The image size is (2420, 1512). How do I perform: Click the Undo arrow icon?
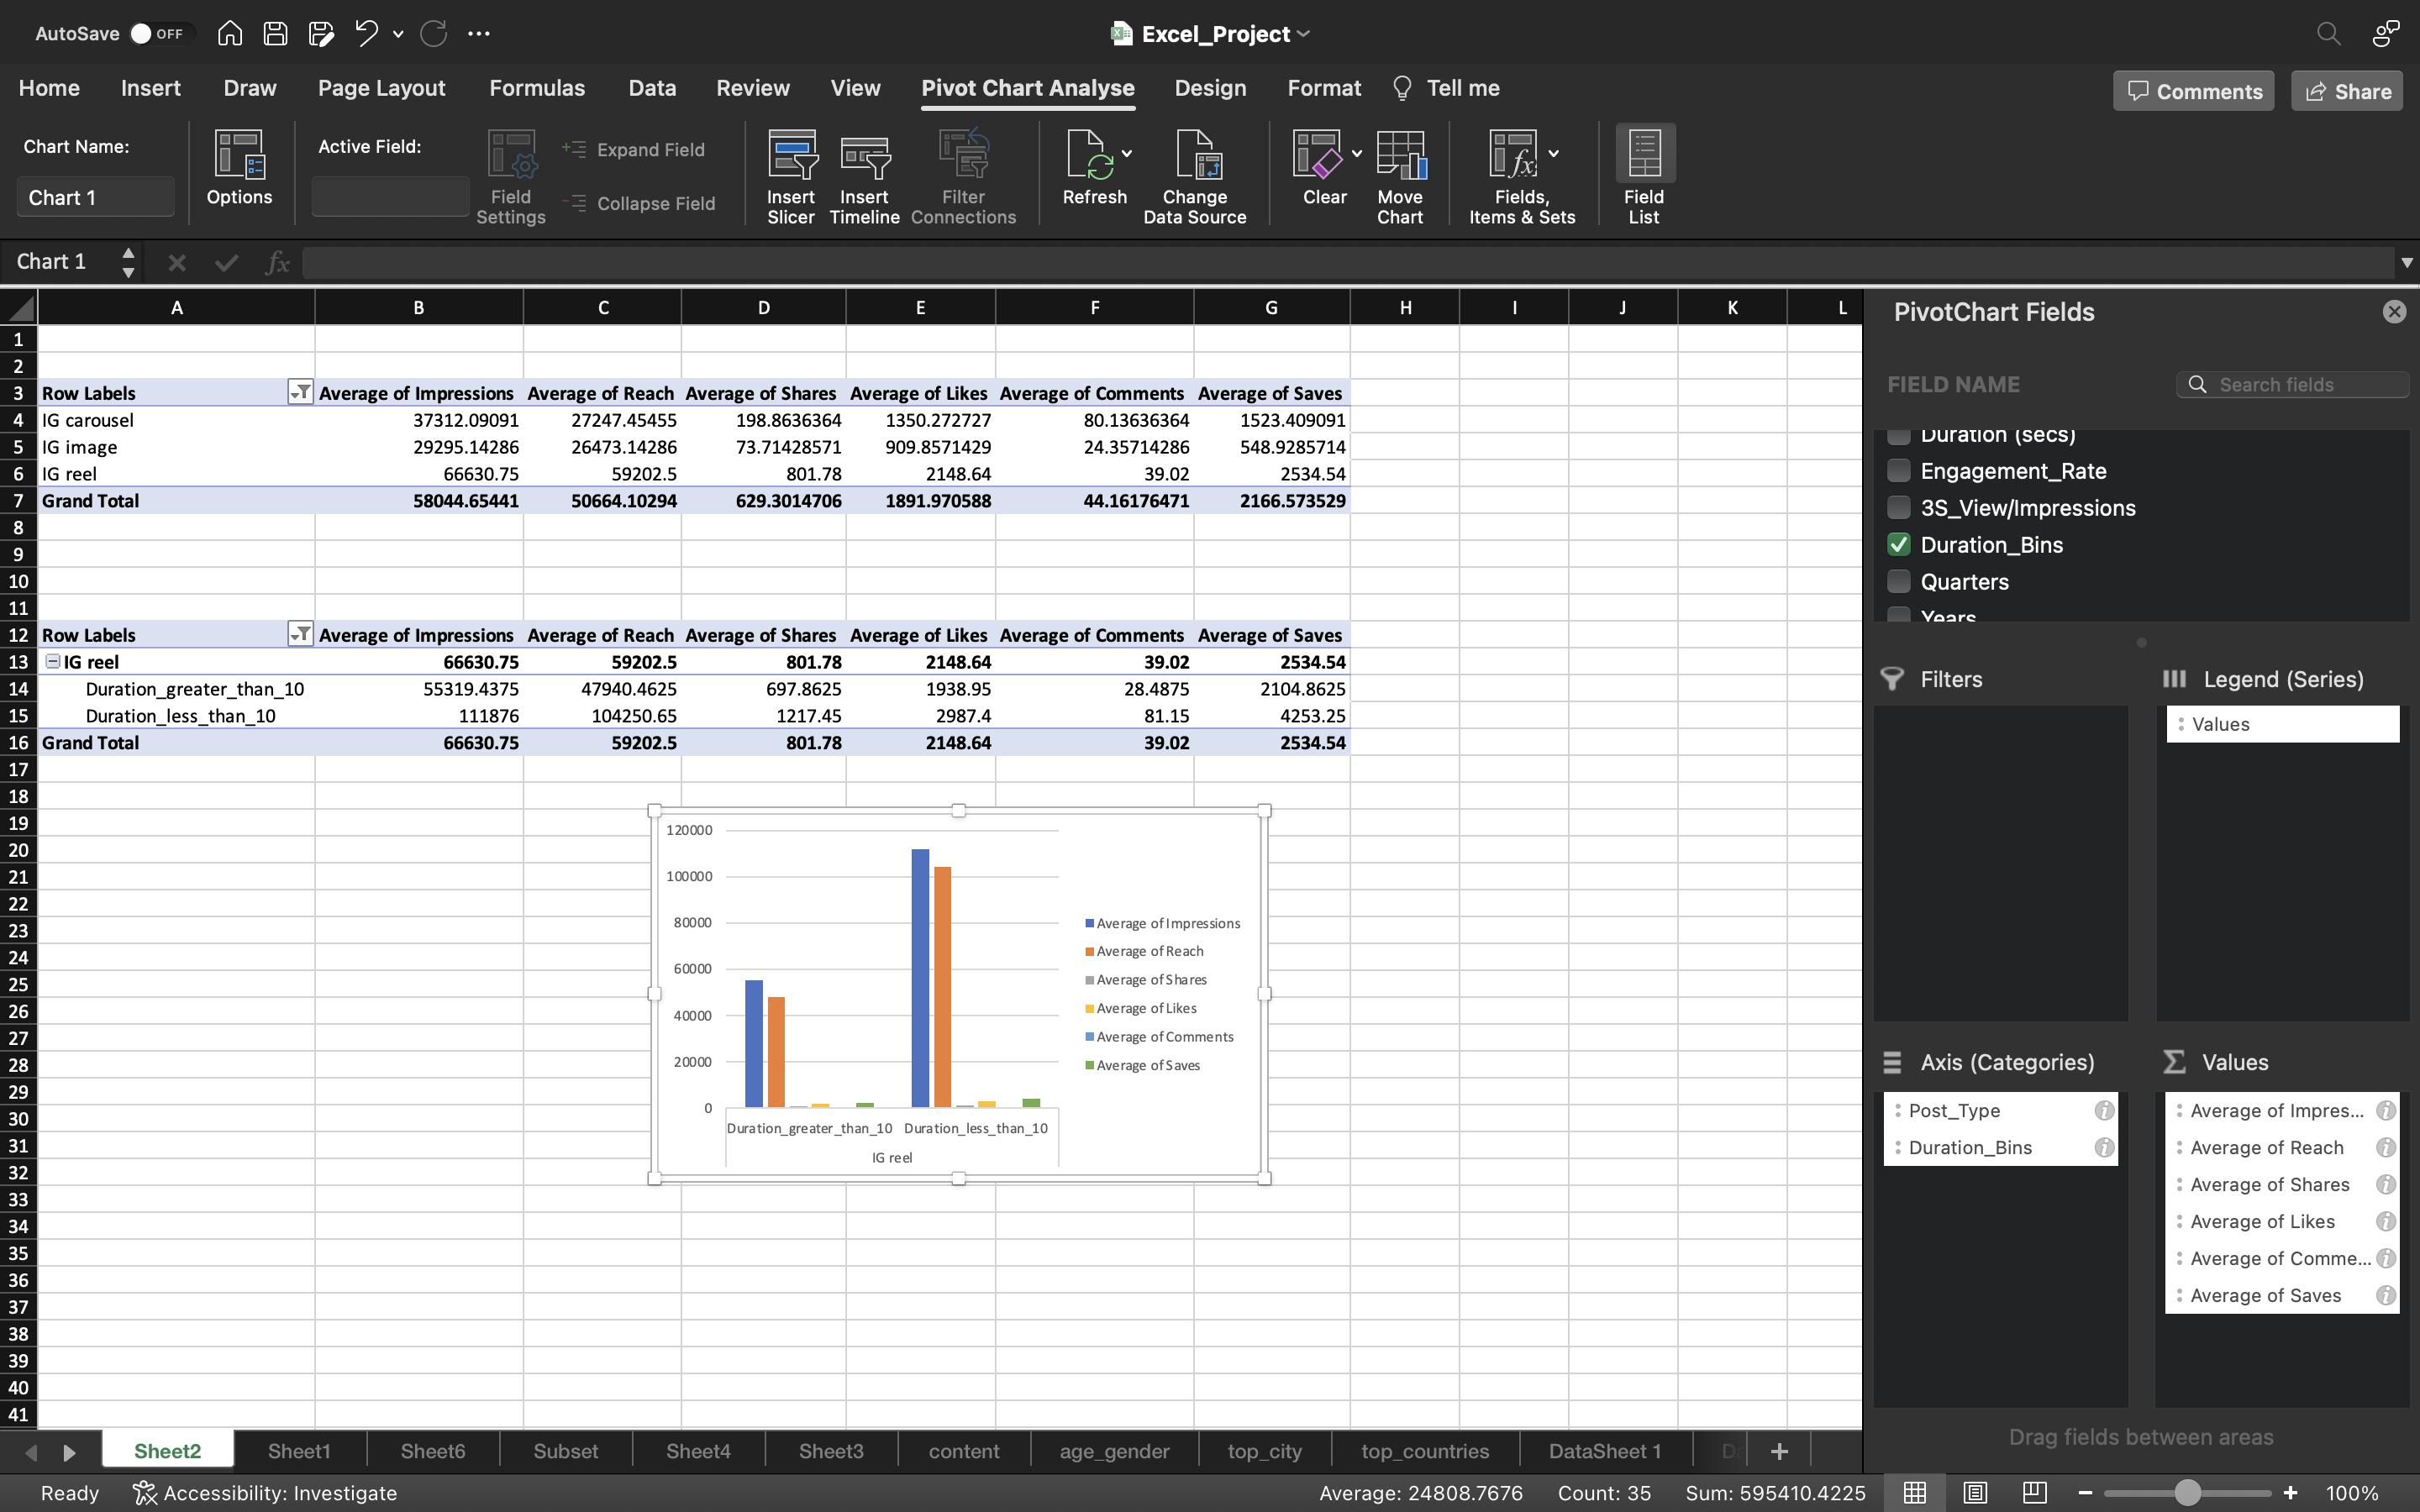[x=366, y=34]
